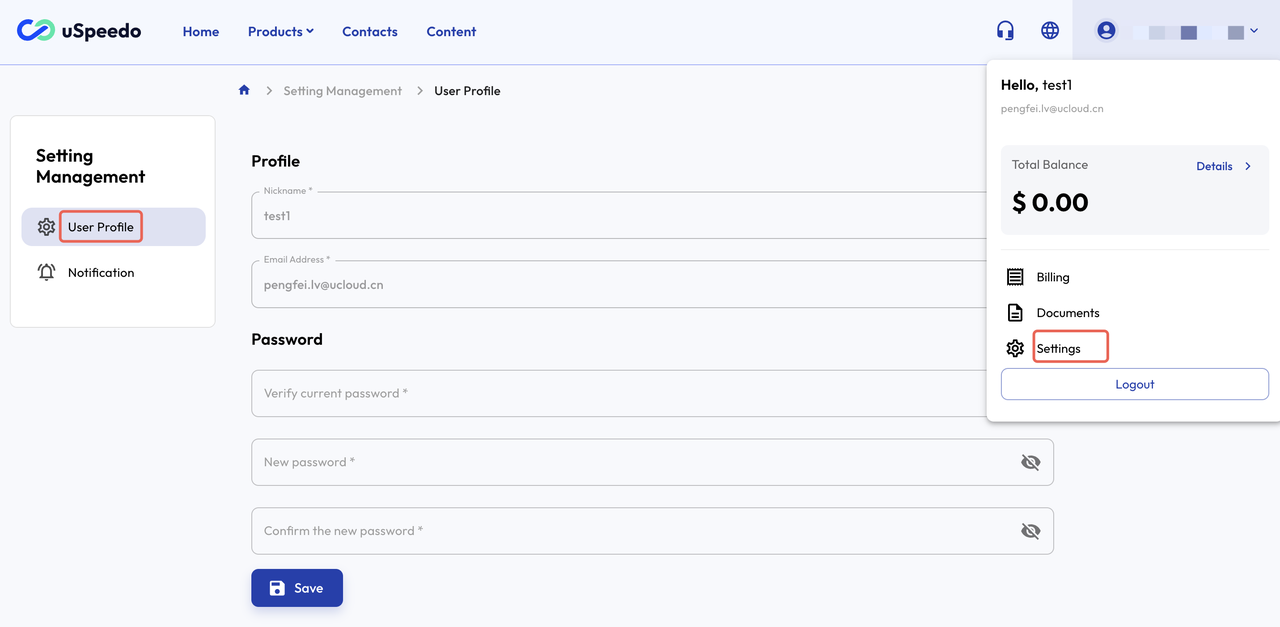
Task: Click the bell icon beside Notification
Action: coord(46,271)
